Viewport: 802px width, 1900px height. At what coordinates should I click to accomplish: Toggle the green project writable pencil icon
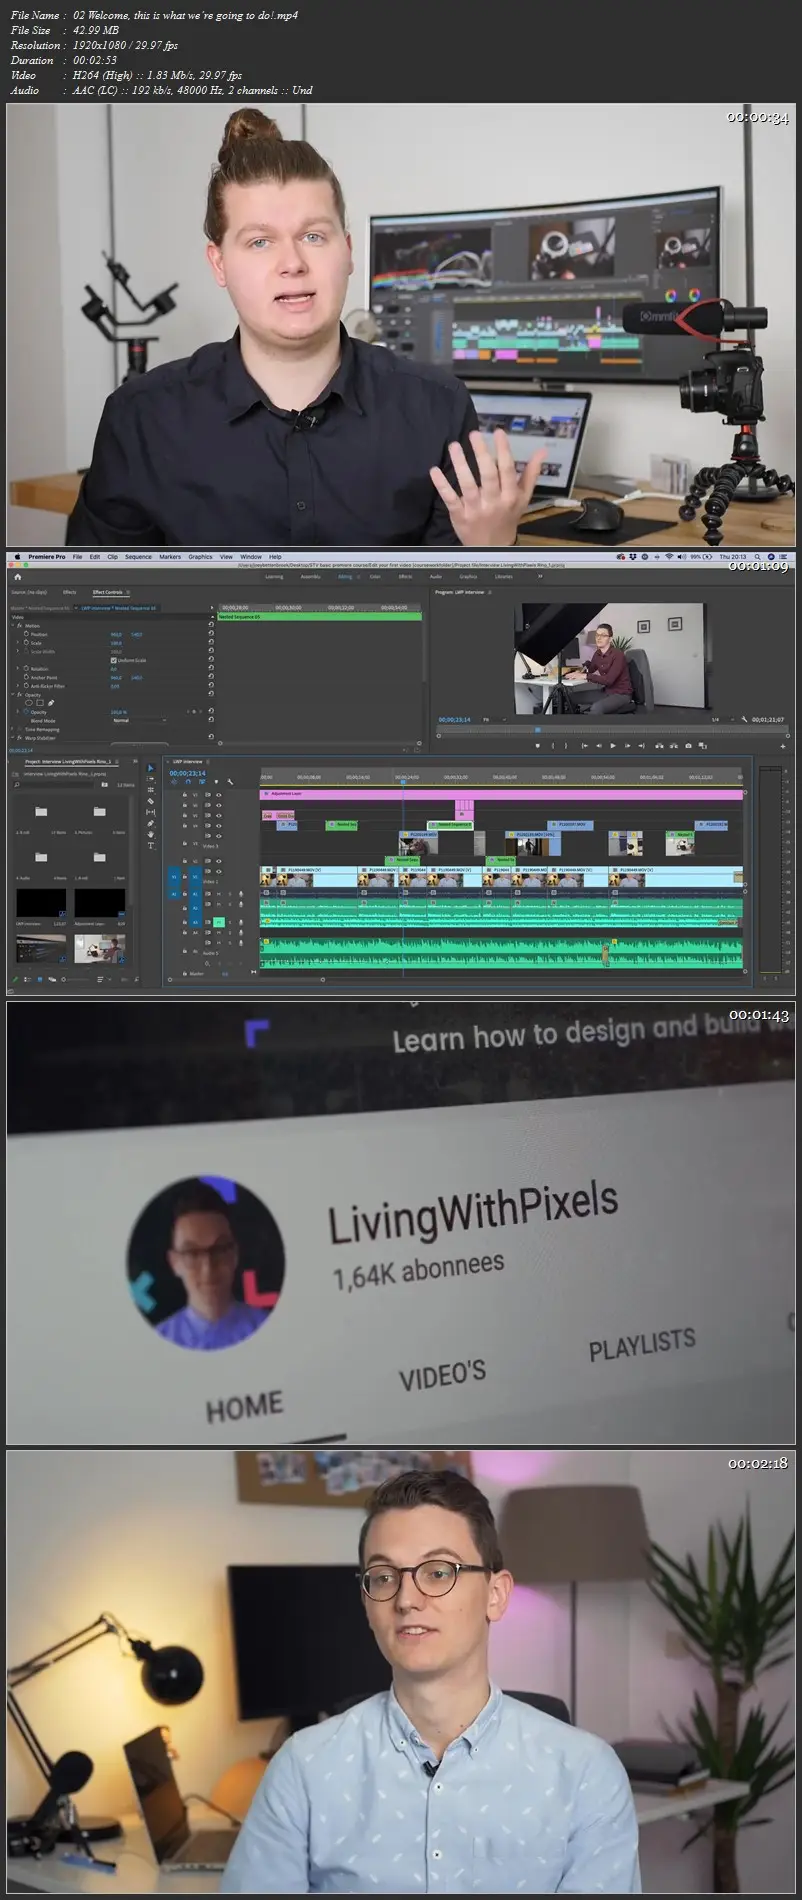15,979
